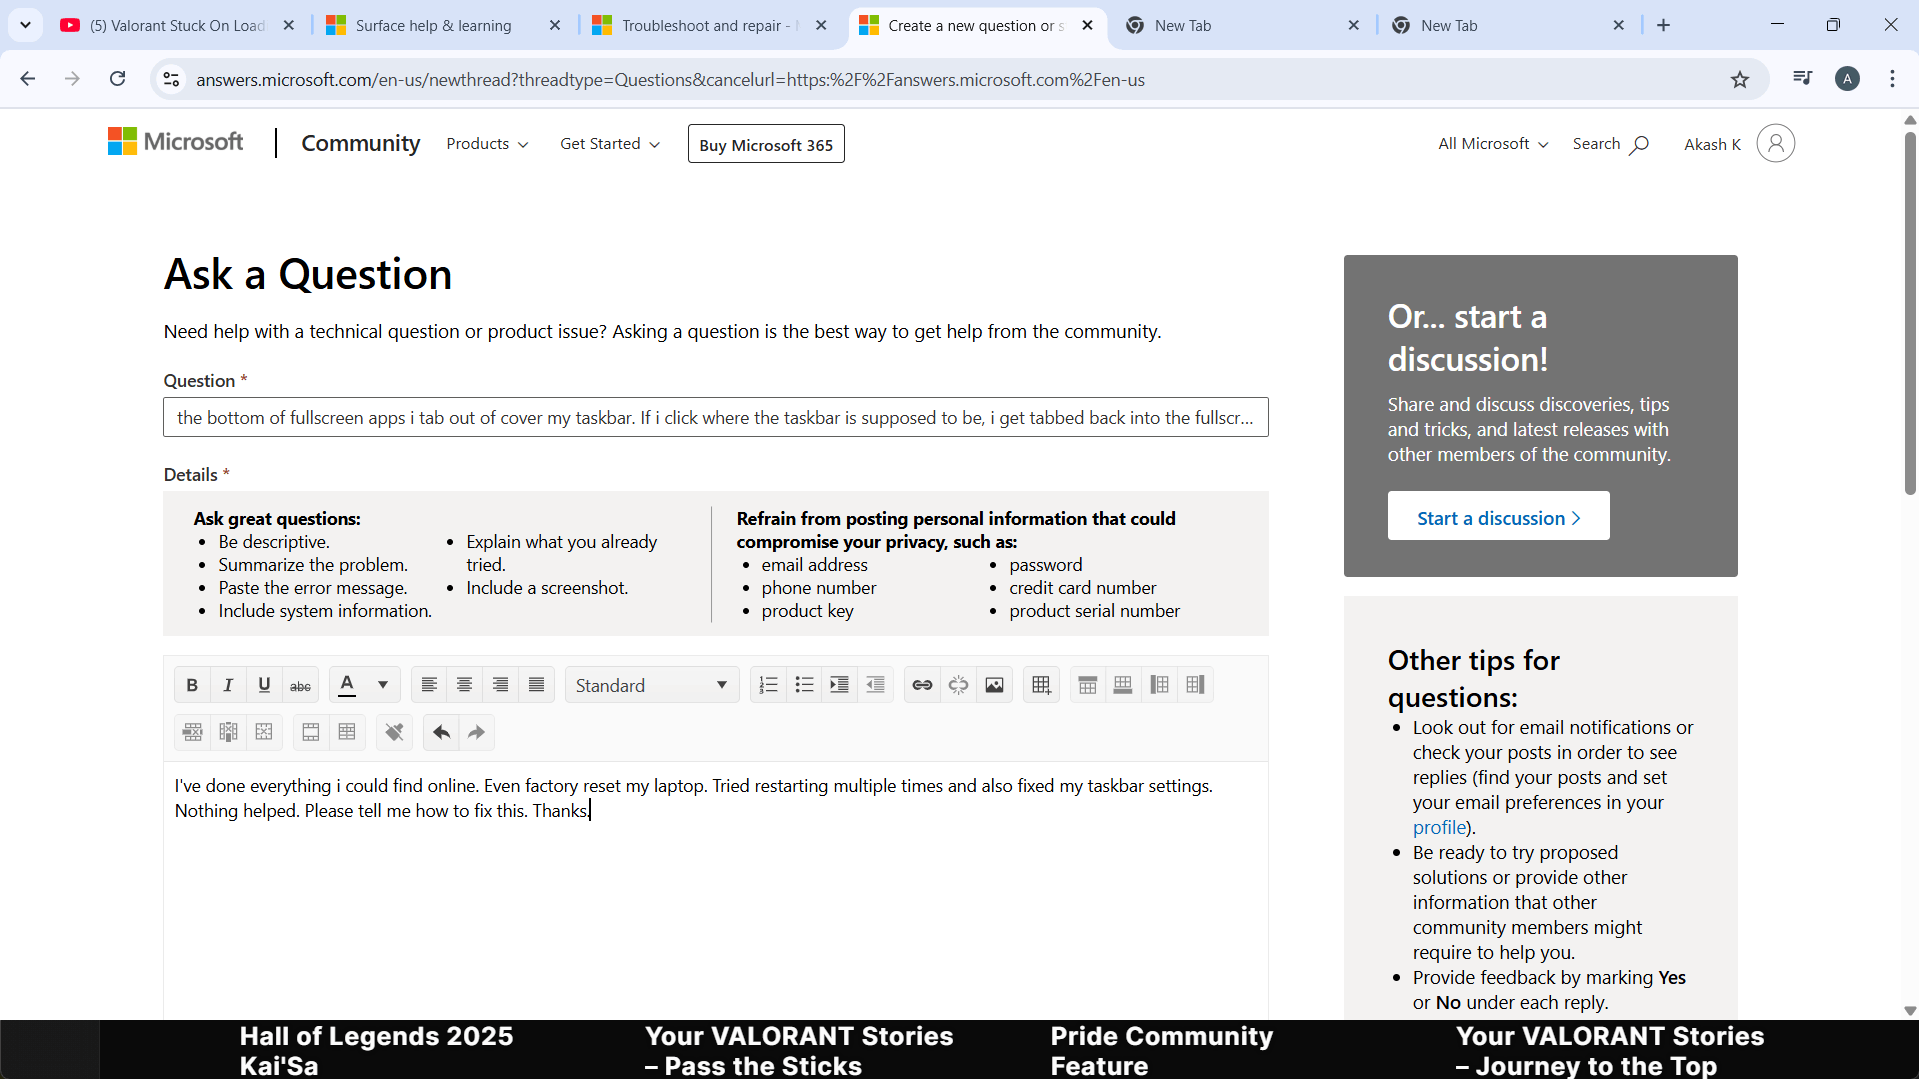This screenshot has height=1079, width=1919.
Task: Open the profile link under email tips
Action: click(x=1438, y=827)
